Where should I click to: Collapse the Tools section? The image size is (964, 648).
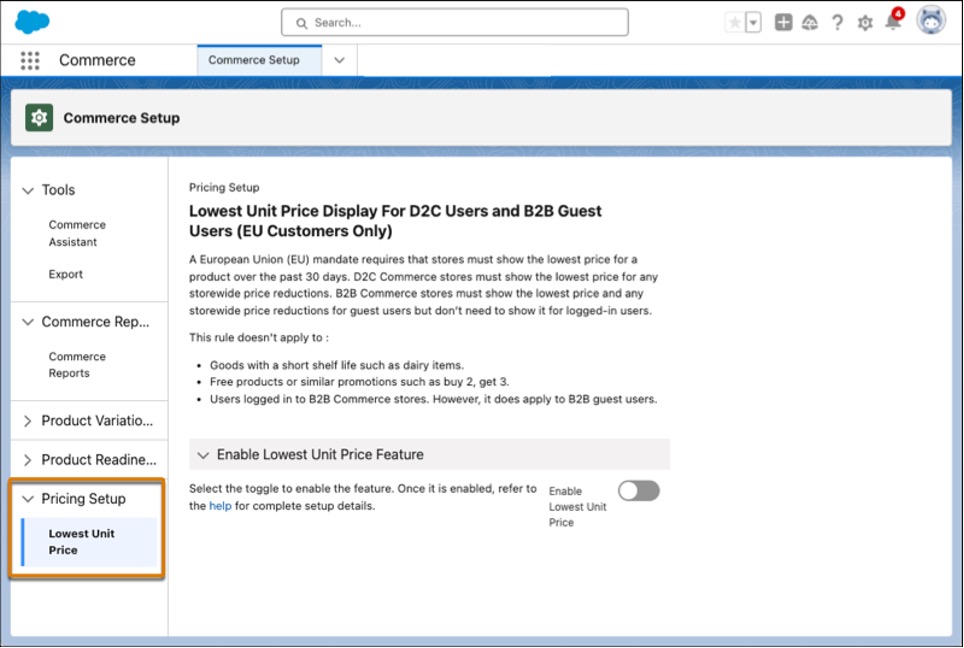point(28,191)
